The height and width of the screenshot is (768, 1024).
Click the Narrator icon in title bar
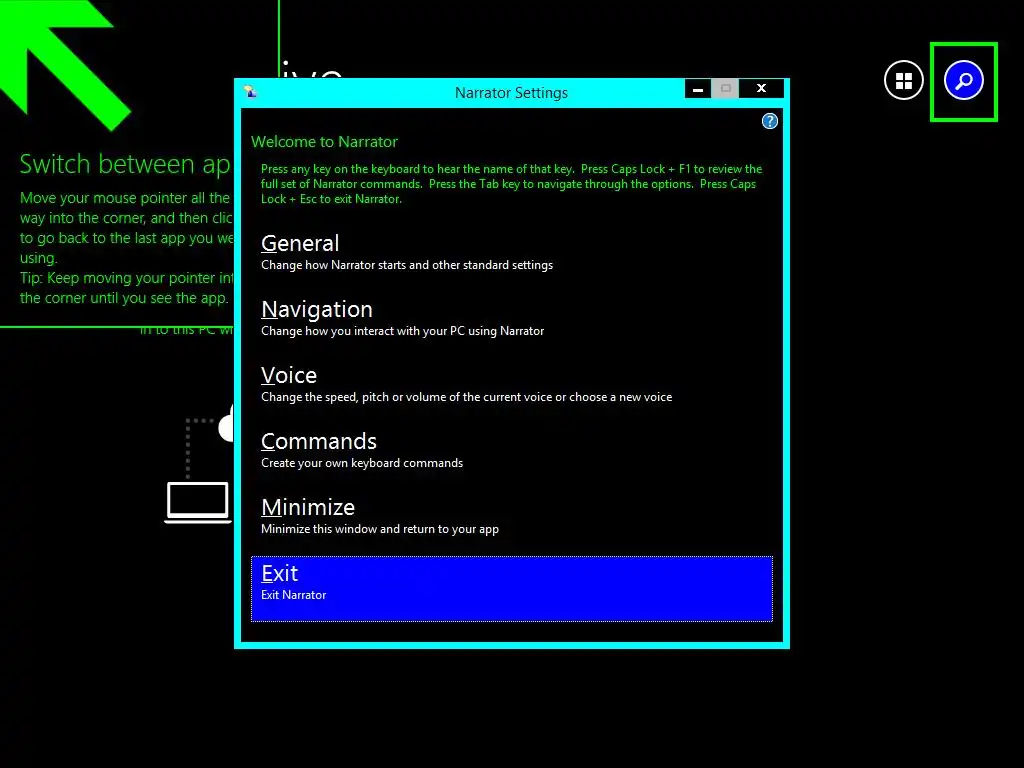[251, 91]
